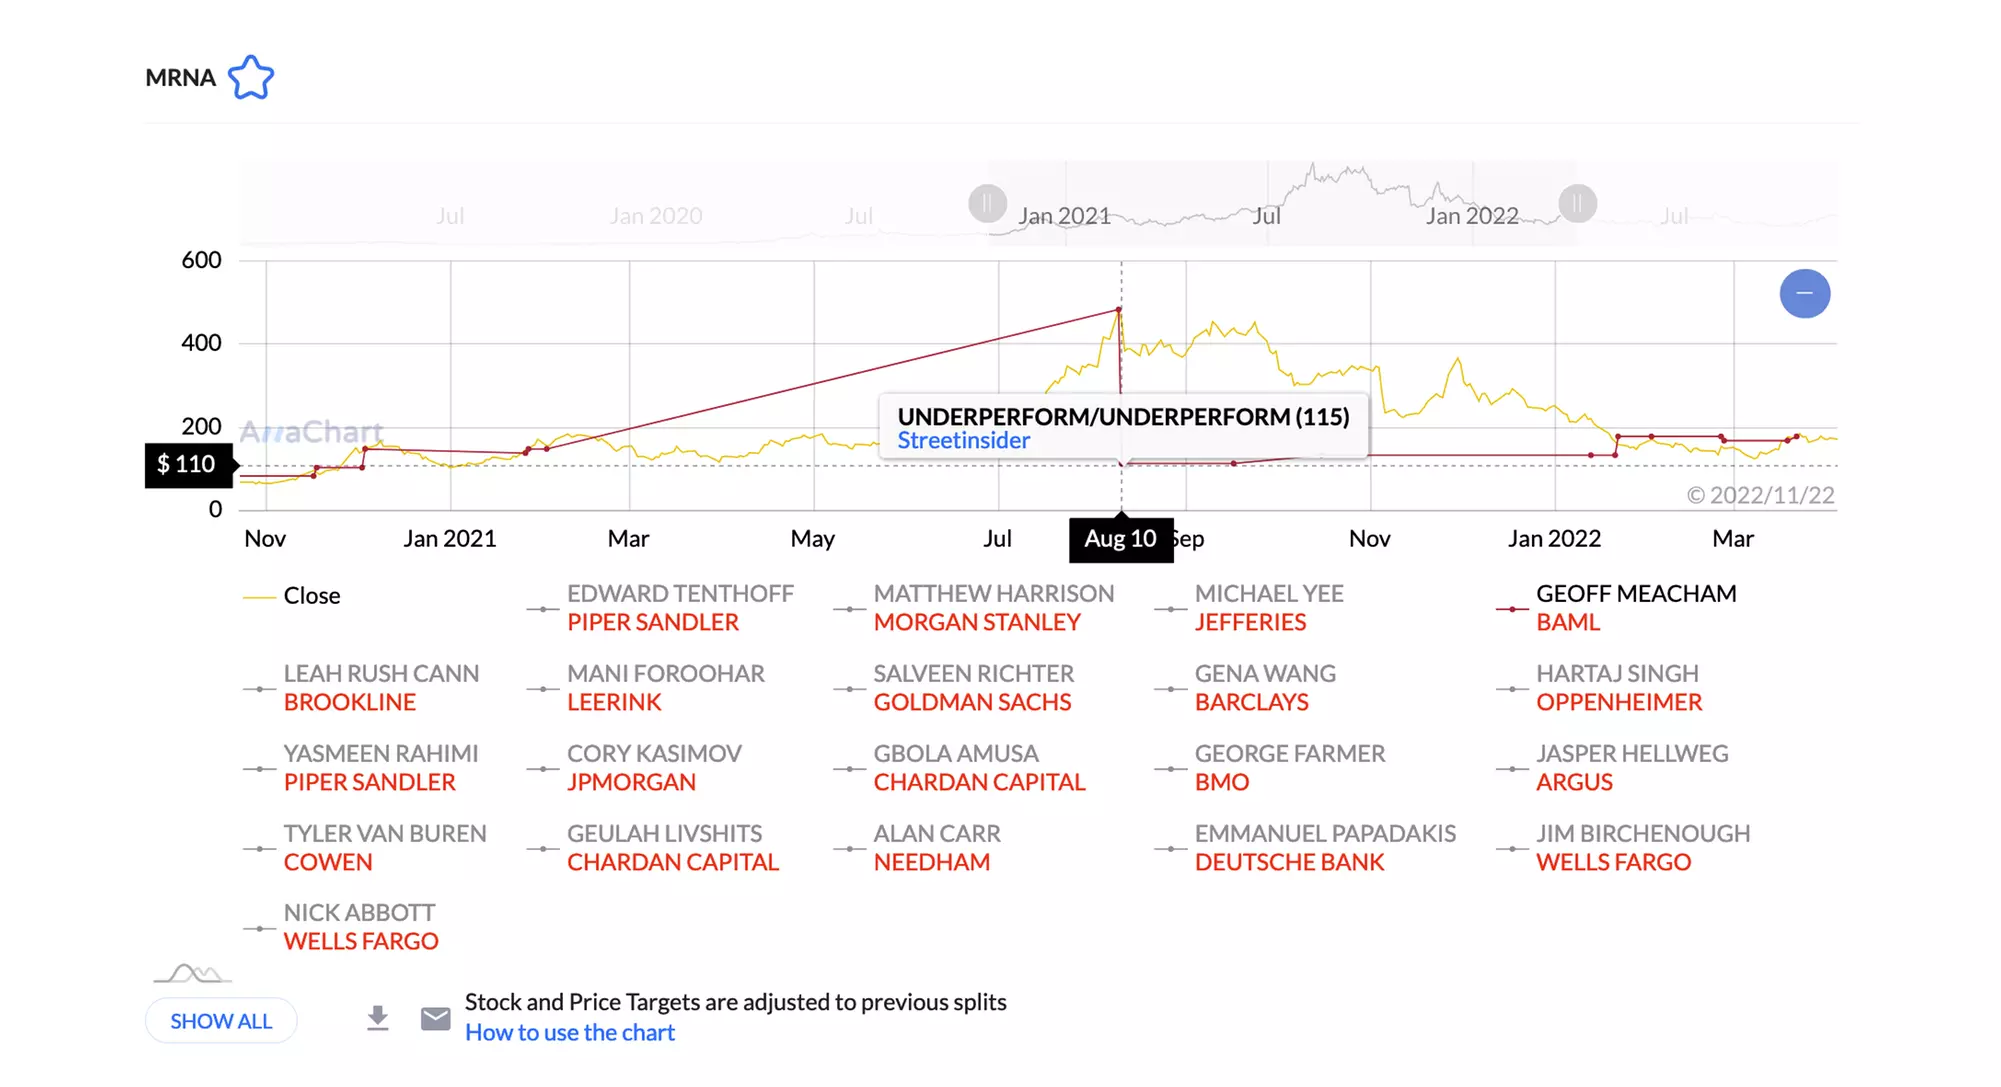
Task: Click the MRNA ticker title
Action: pos(180,78)
